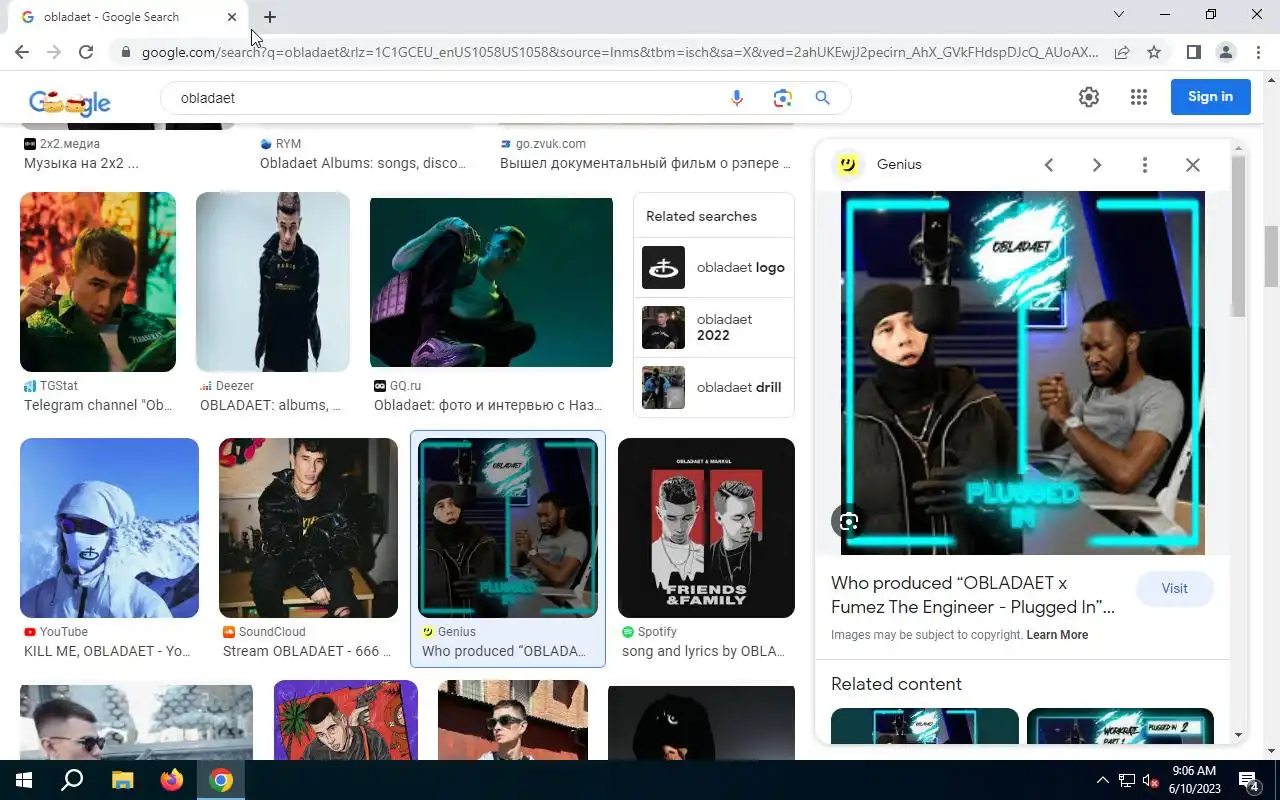Bookmark this tab with the star icon
1280x800 pixels.
pos(1154,52)
